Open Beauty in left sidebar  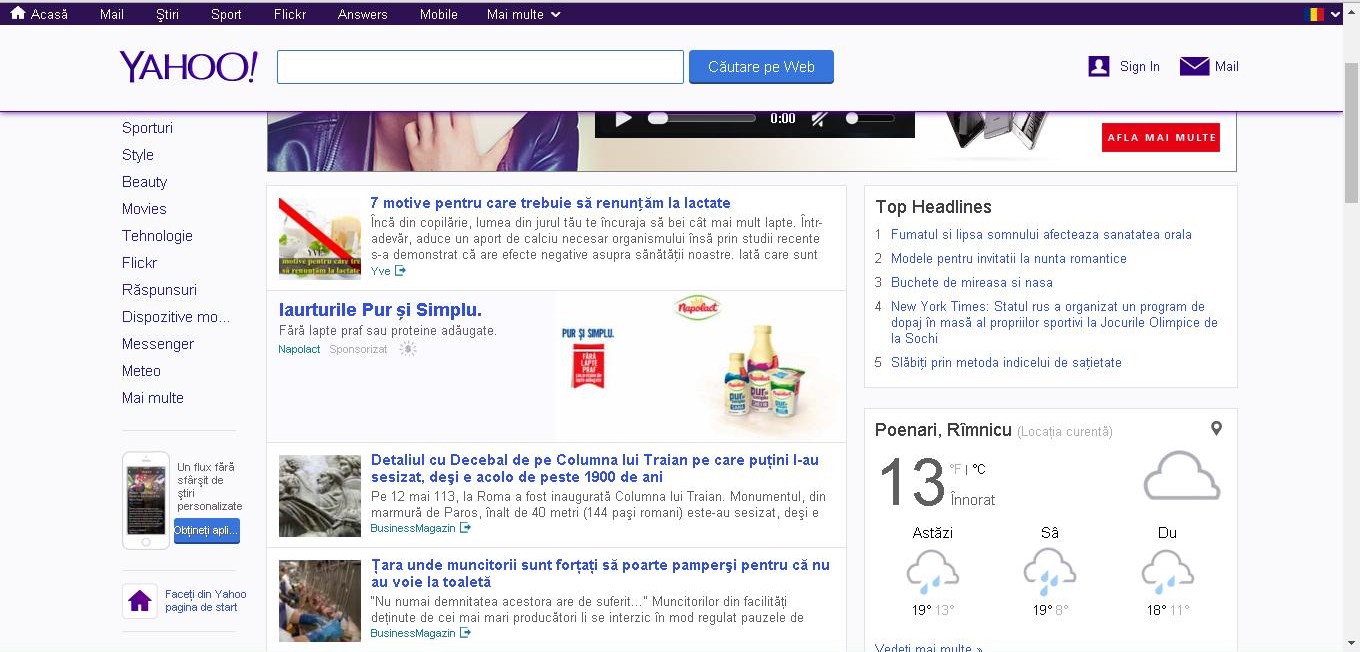[144, 182]
